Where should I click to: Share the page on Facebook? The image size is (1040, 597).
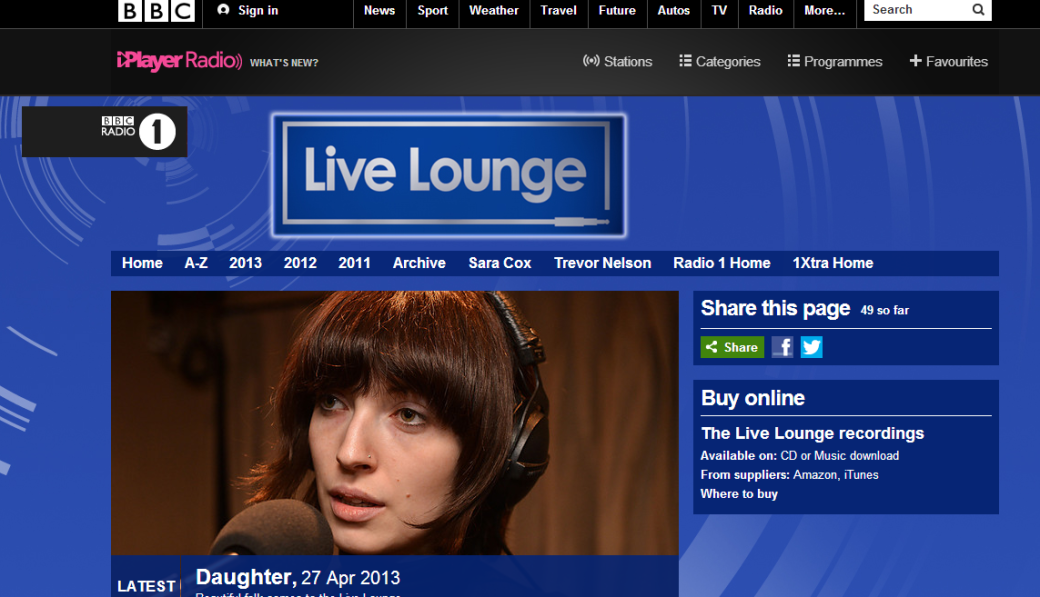coord(783,347)
